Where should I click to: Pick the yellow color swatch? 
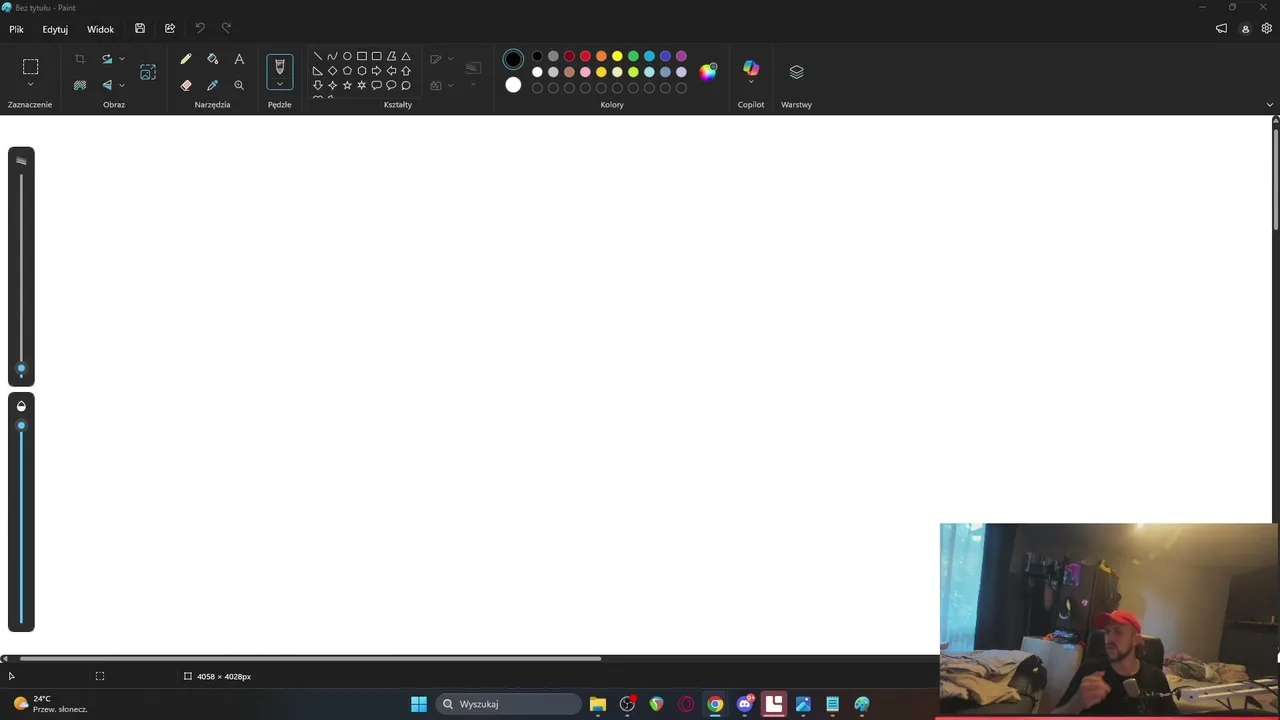point(617,56)
